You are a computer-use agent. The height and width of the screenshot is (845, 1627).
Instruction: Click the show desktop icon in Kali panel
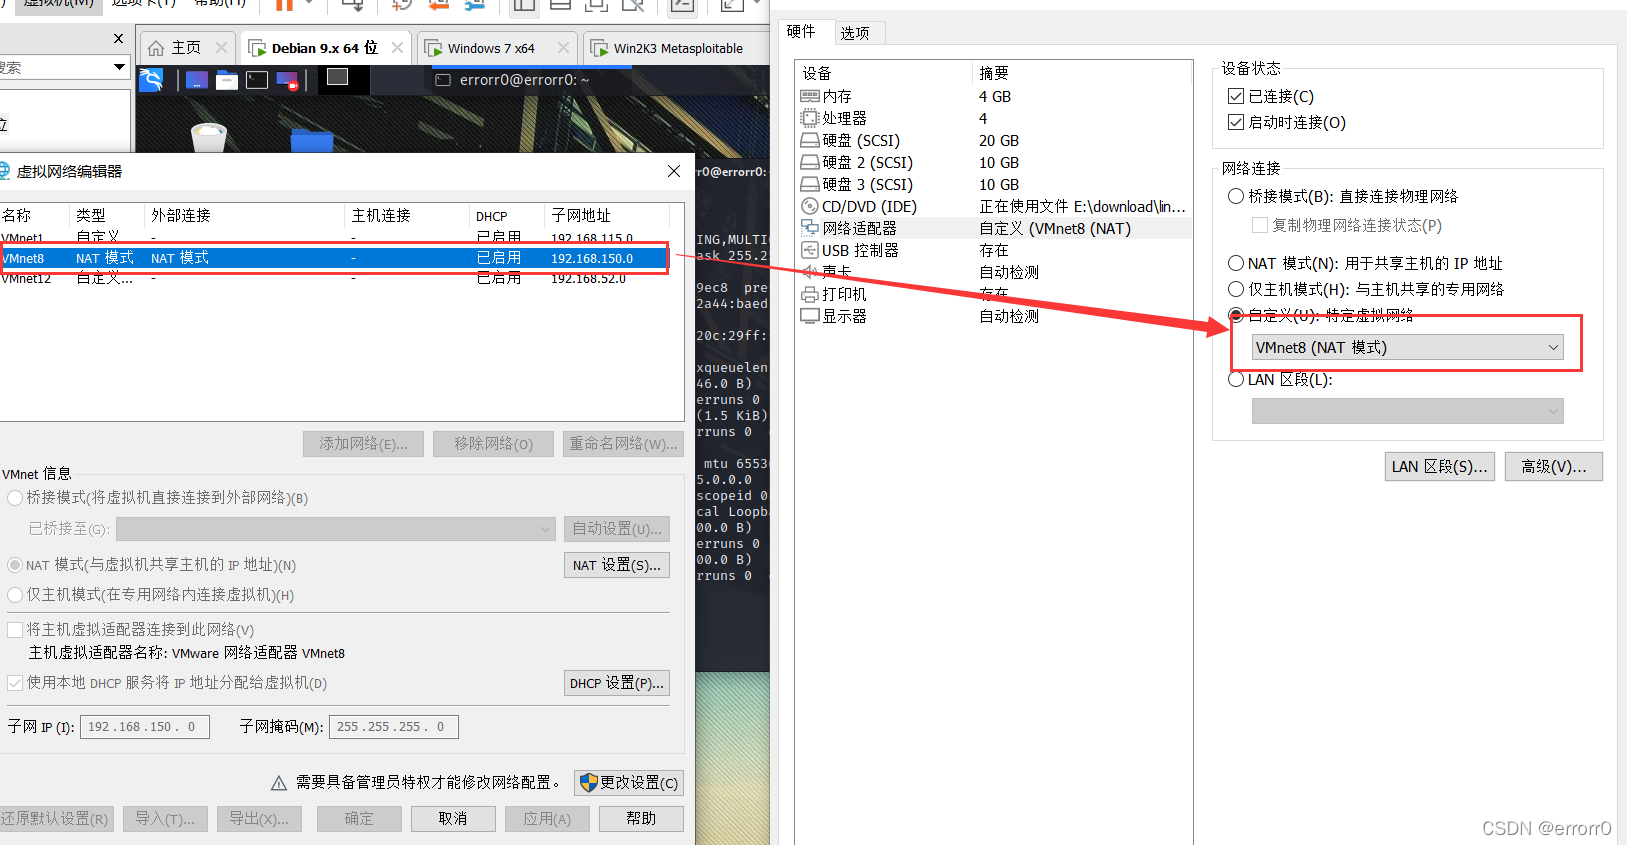pos(197,80)
